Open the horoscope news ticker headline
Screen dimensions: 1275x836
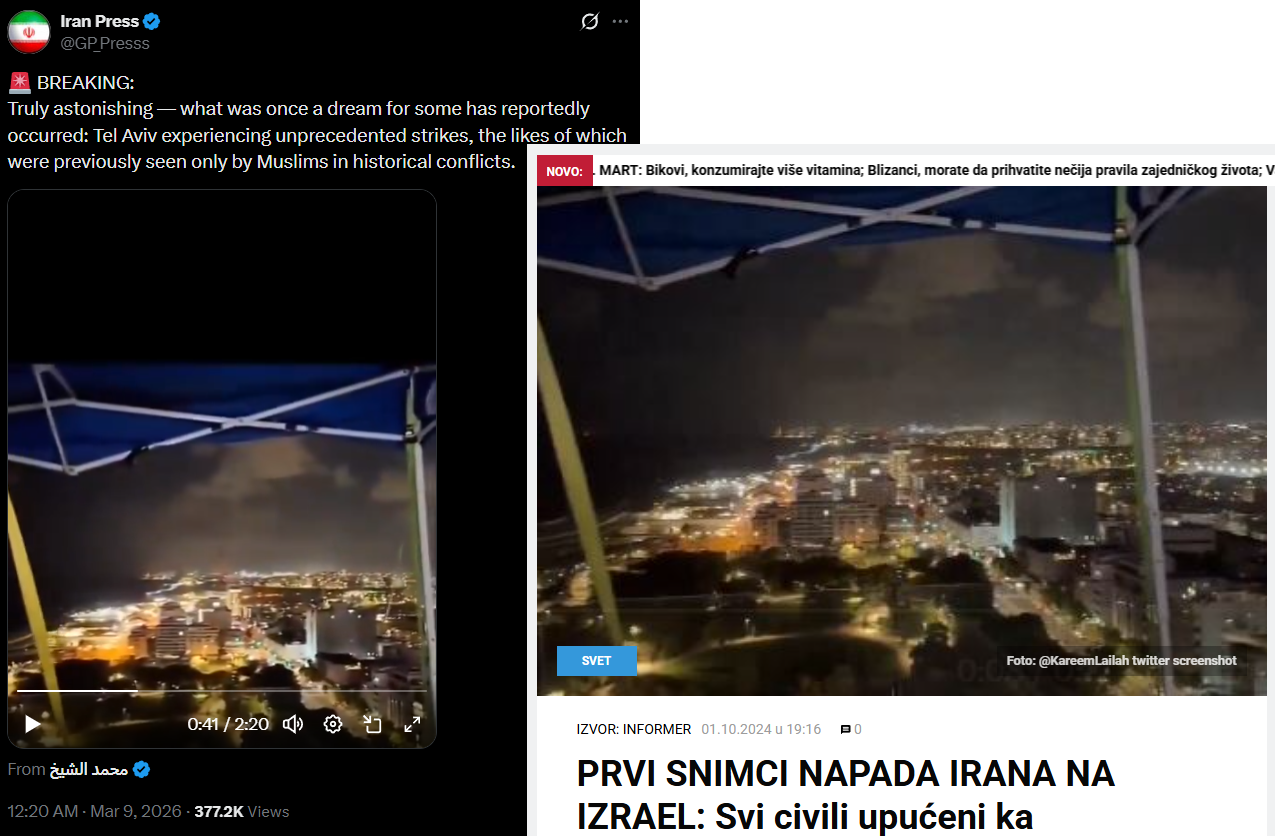[x=934, y=171]
